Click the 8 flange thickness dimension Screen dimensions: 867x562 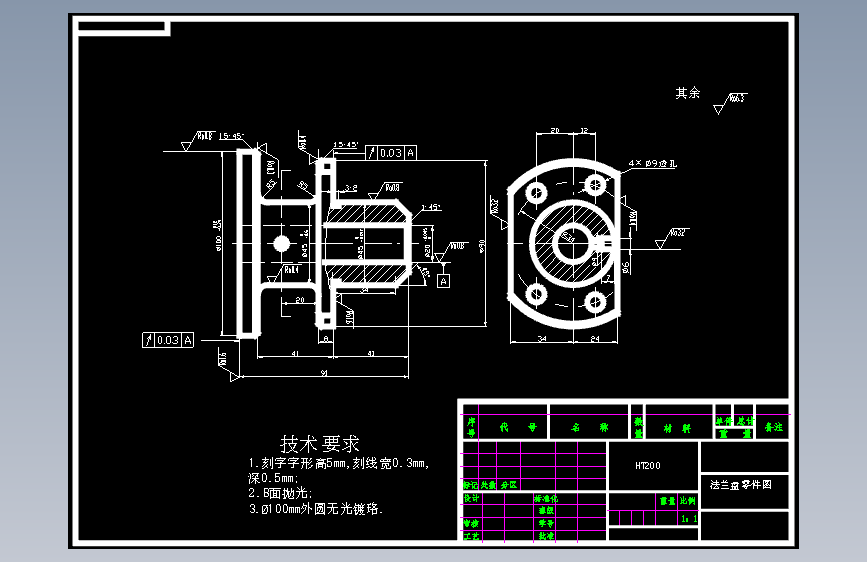click(326, 339)
